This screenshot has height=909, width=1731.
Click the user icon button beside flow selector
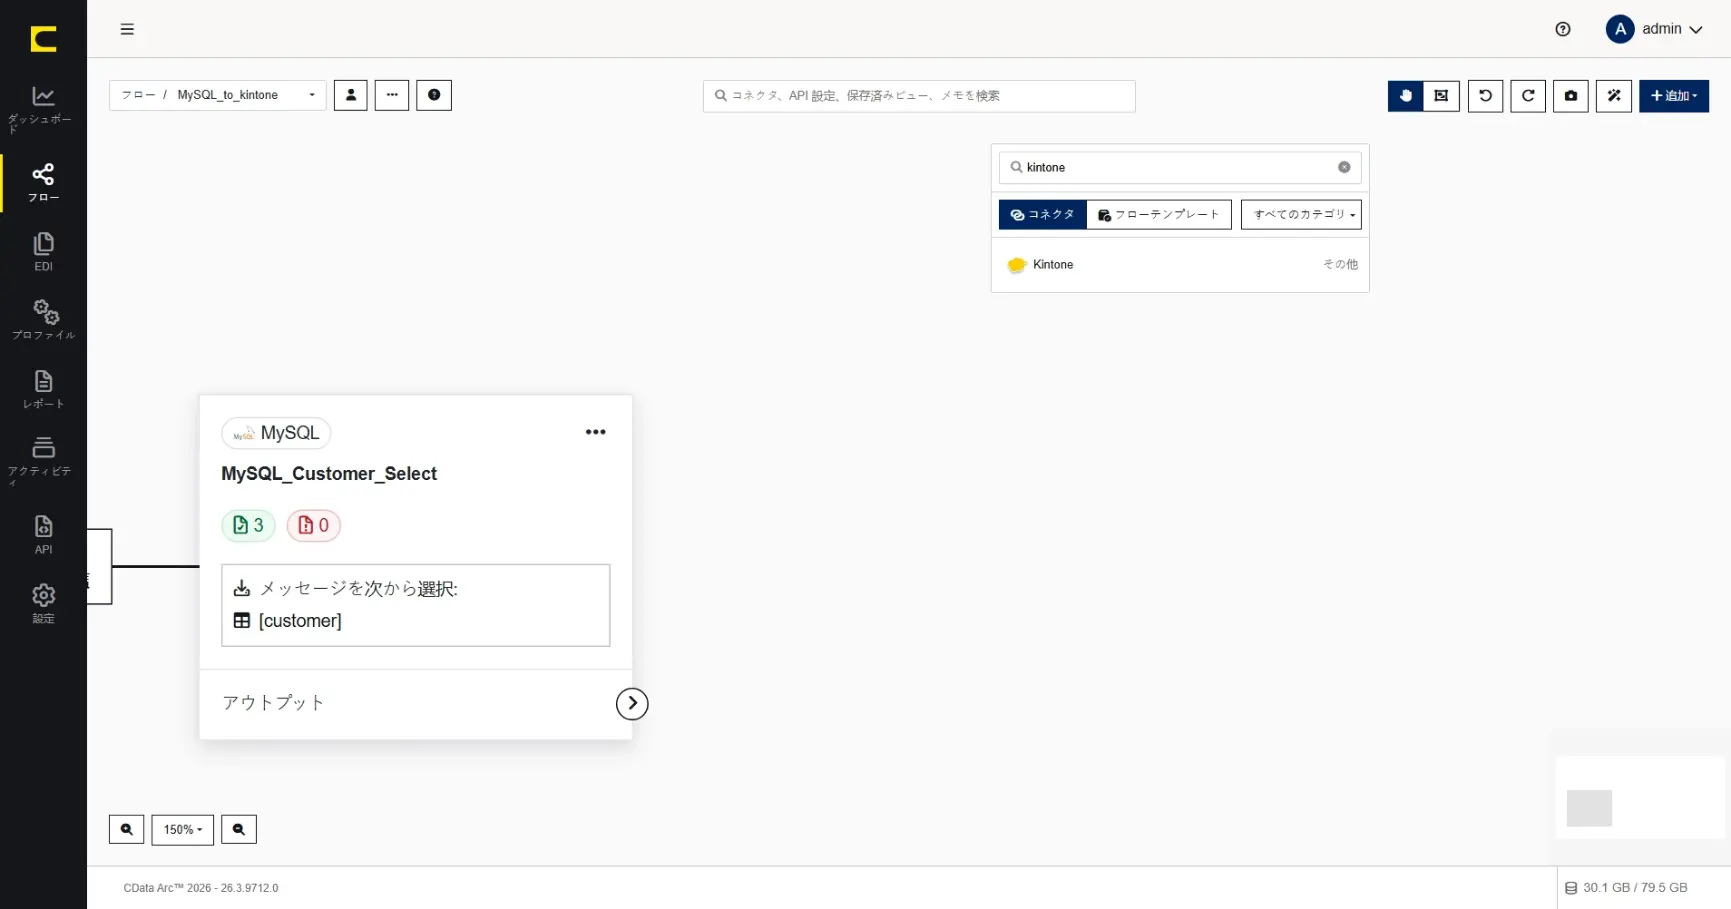(x=351, y=95)
